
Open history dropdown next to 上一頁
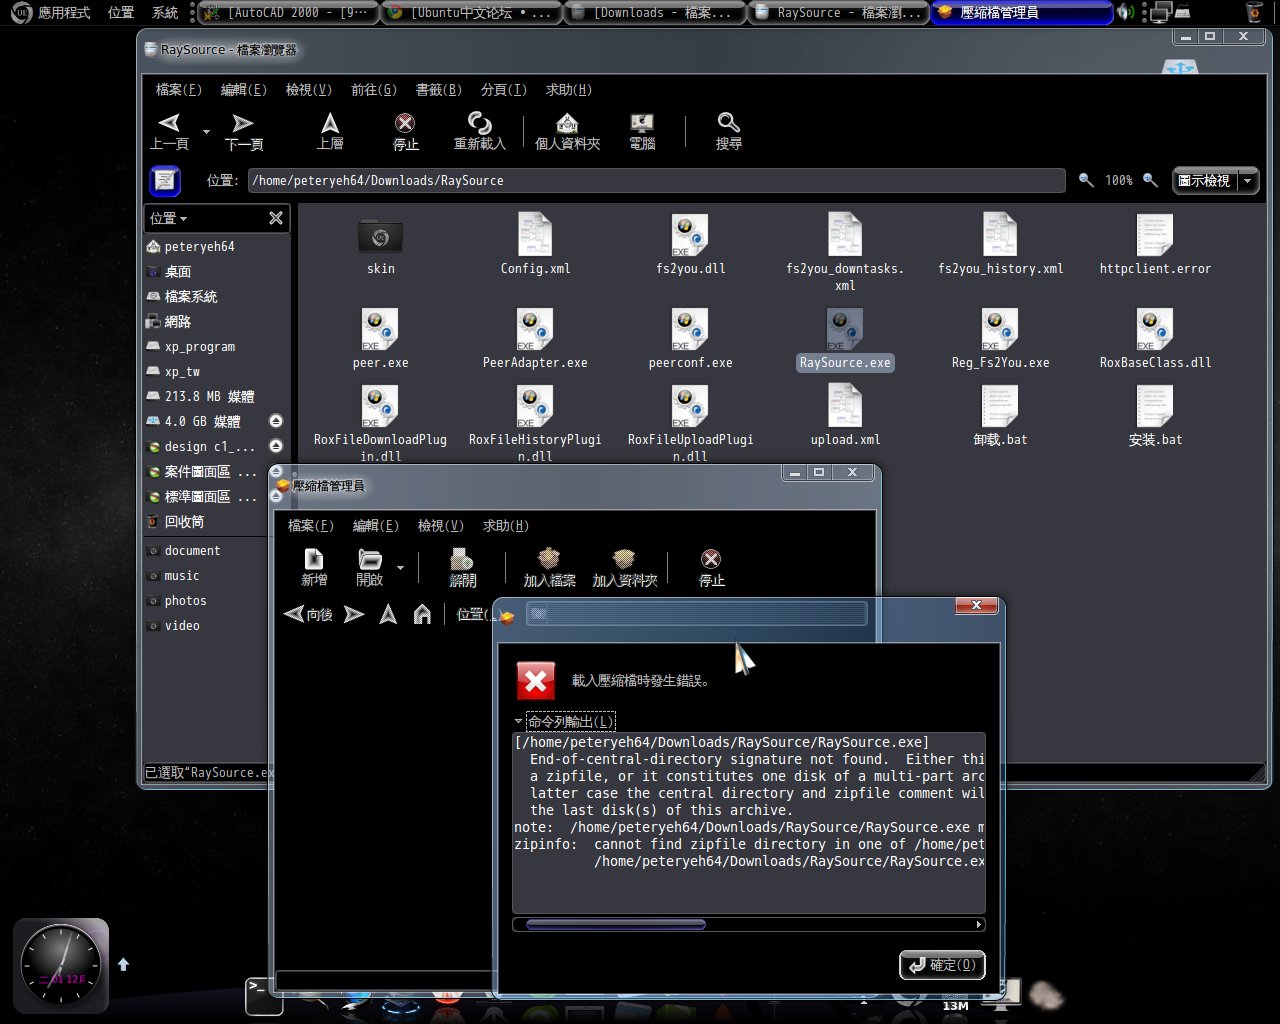(206, 131)
